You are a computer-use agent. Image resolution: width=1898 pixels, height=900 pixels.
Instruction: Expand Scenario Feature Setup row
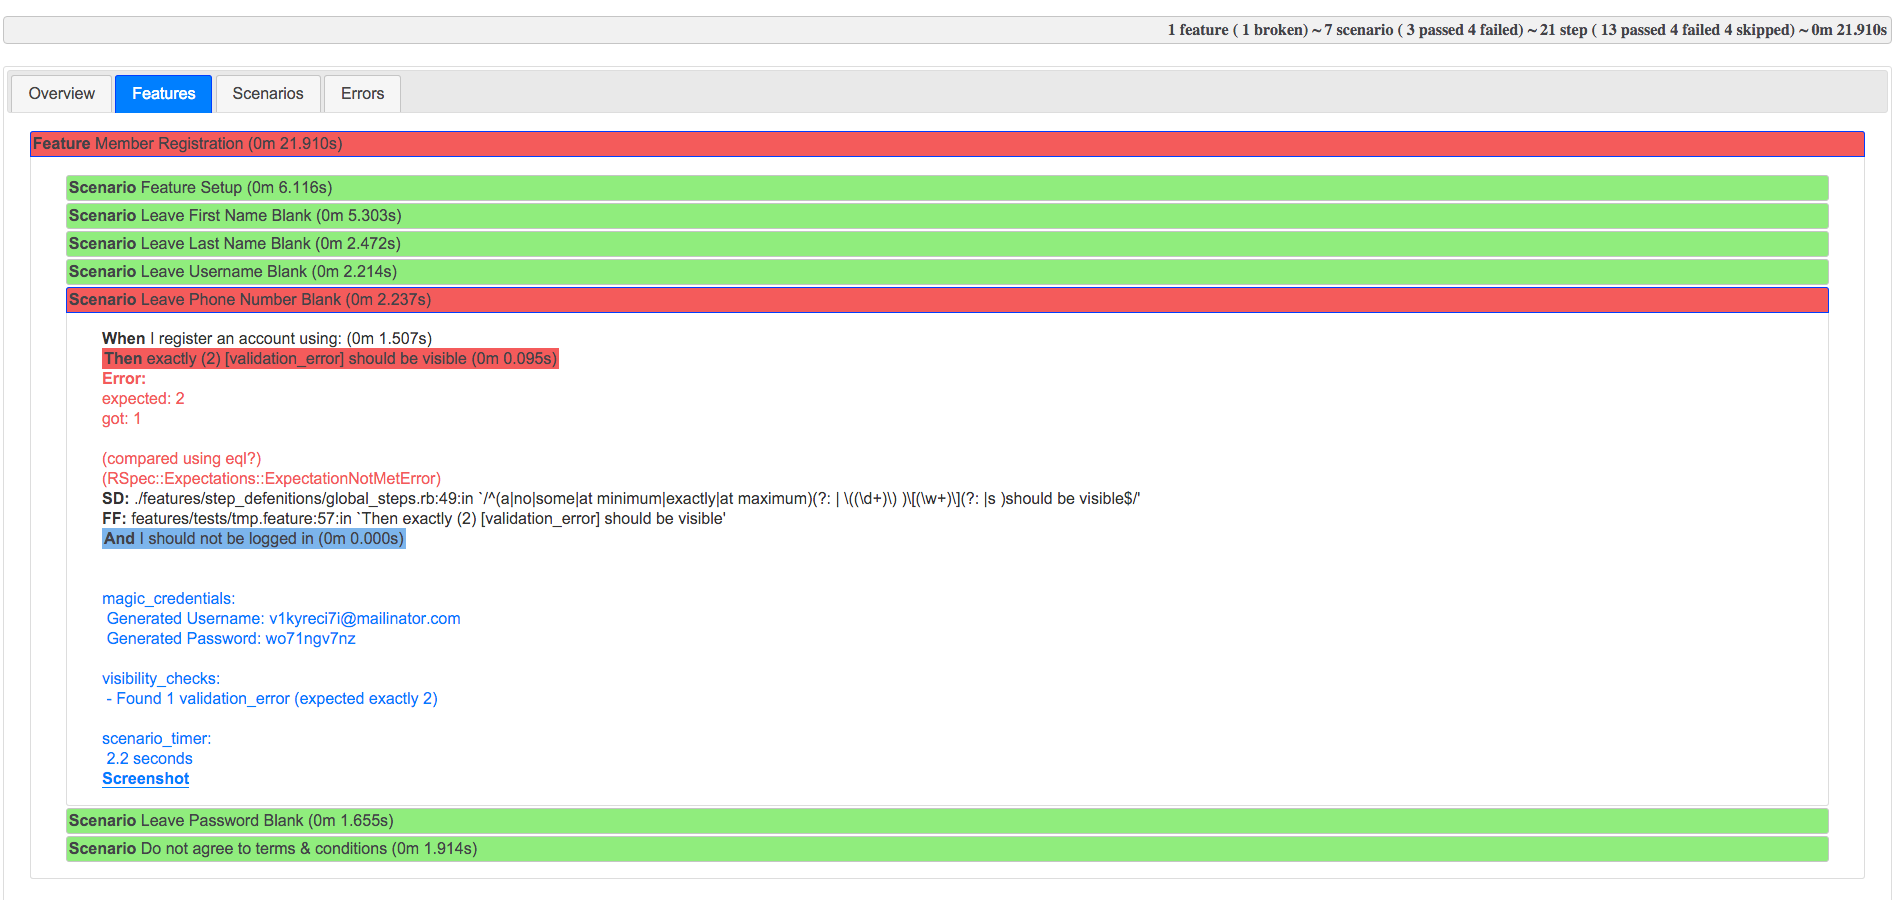point(947,188)
